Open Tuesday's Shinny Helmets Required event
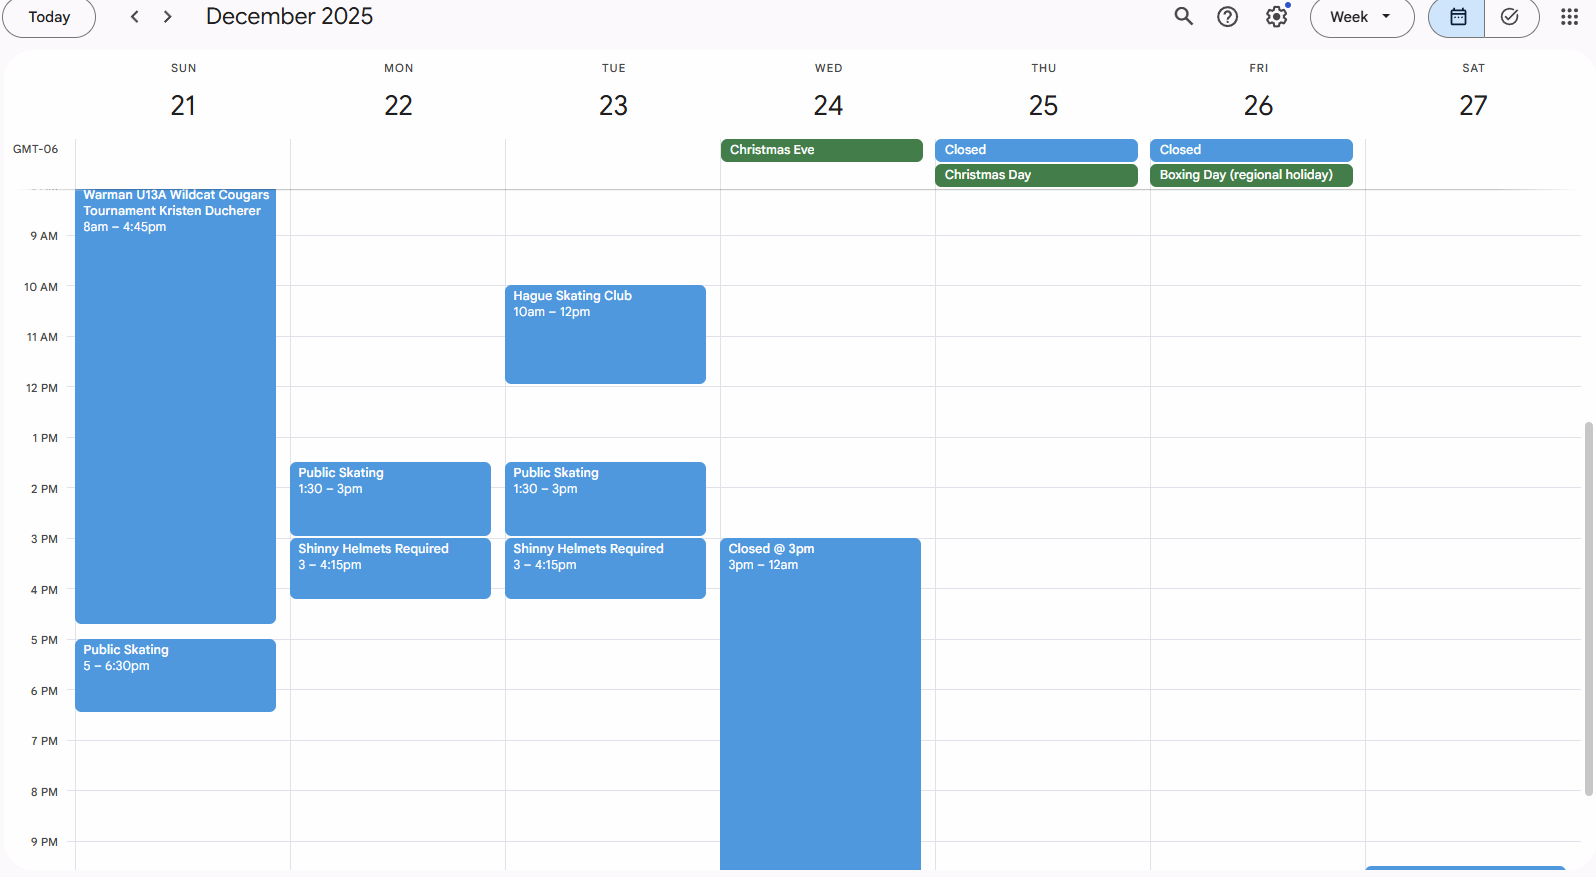The image size is (1596, 877). pos(605,567)
